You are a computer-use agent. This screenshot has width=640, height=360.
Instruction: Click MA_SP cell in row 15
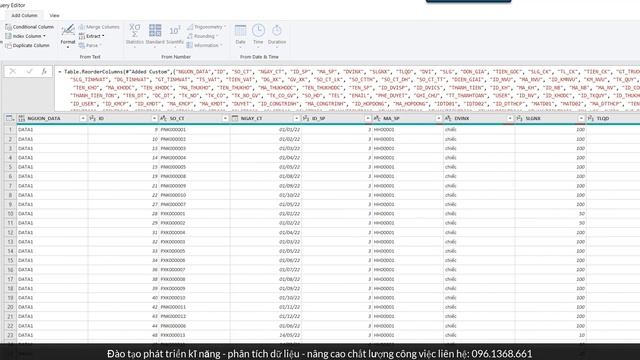(x=407, y=260)
